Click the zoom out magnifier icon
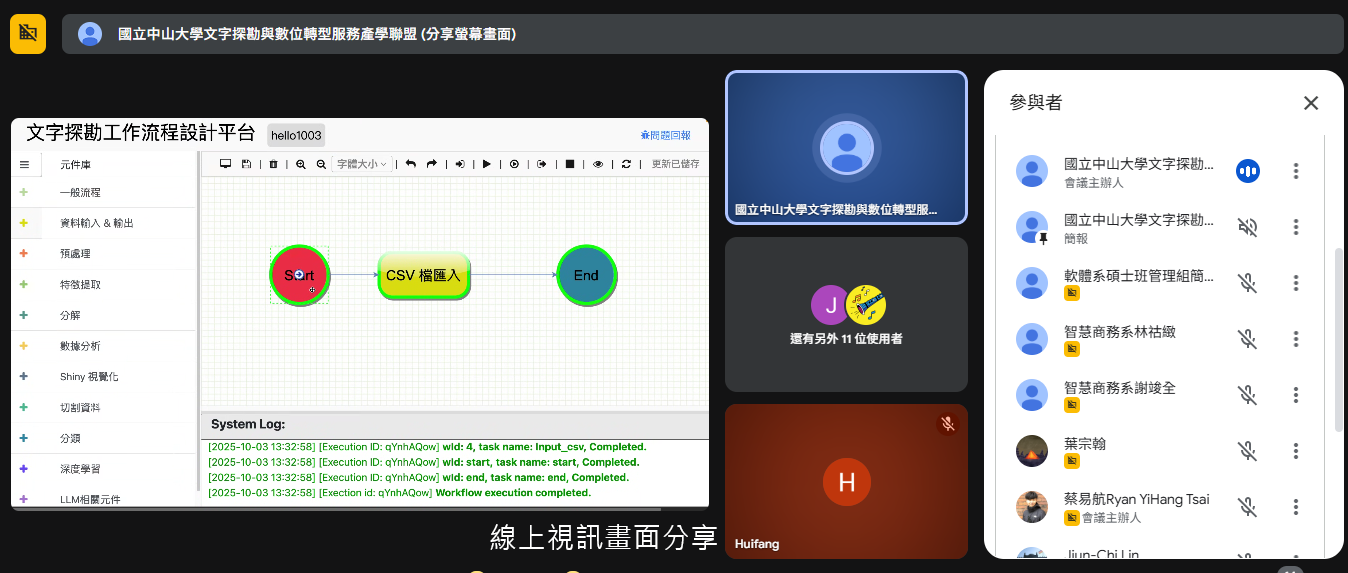Screen dimensions: 1348x573 (x=321, y=164)
